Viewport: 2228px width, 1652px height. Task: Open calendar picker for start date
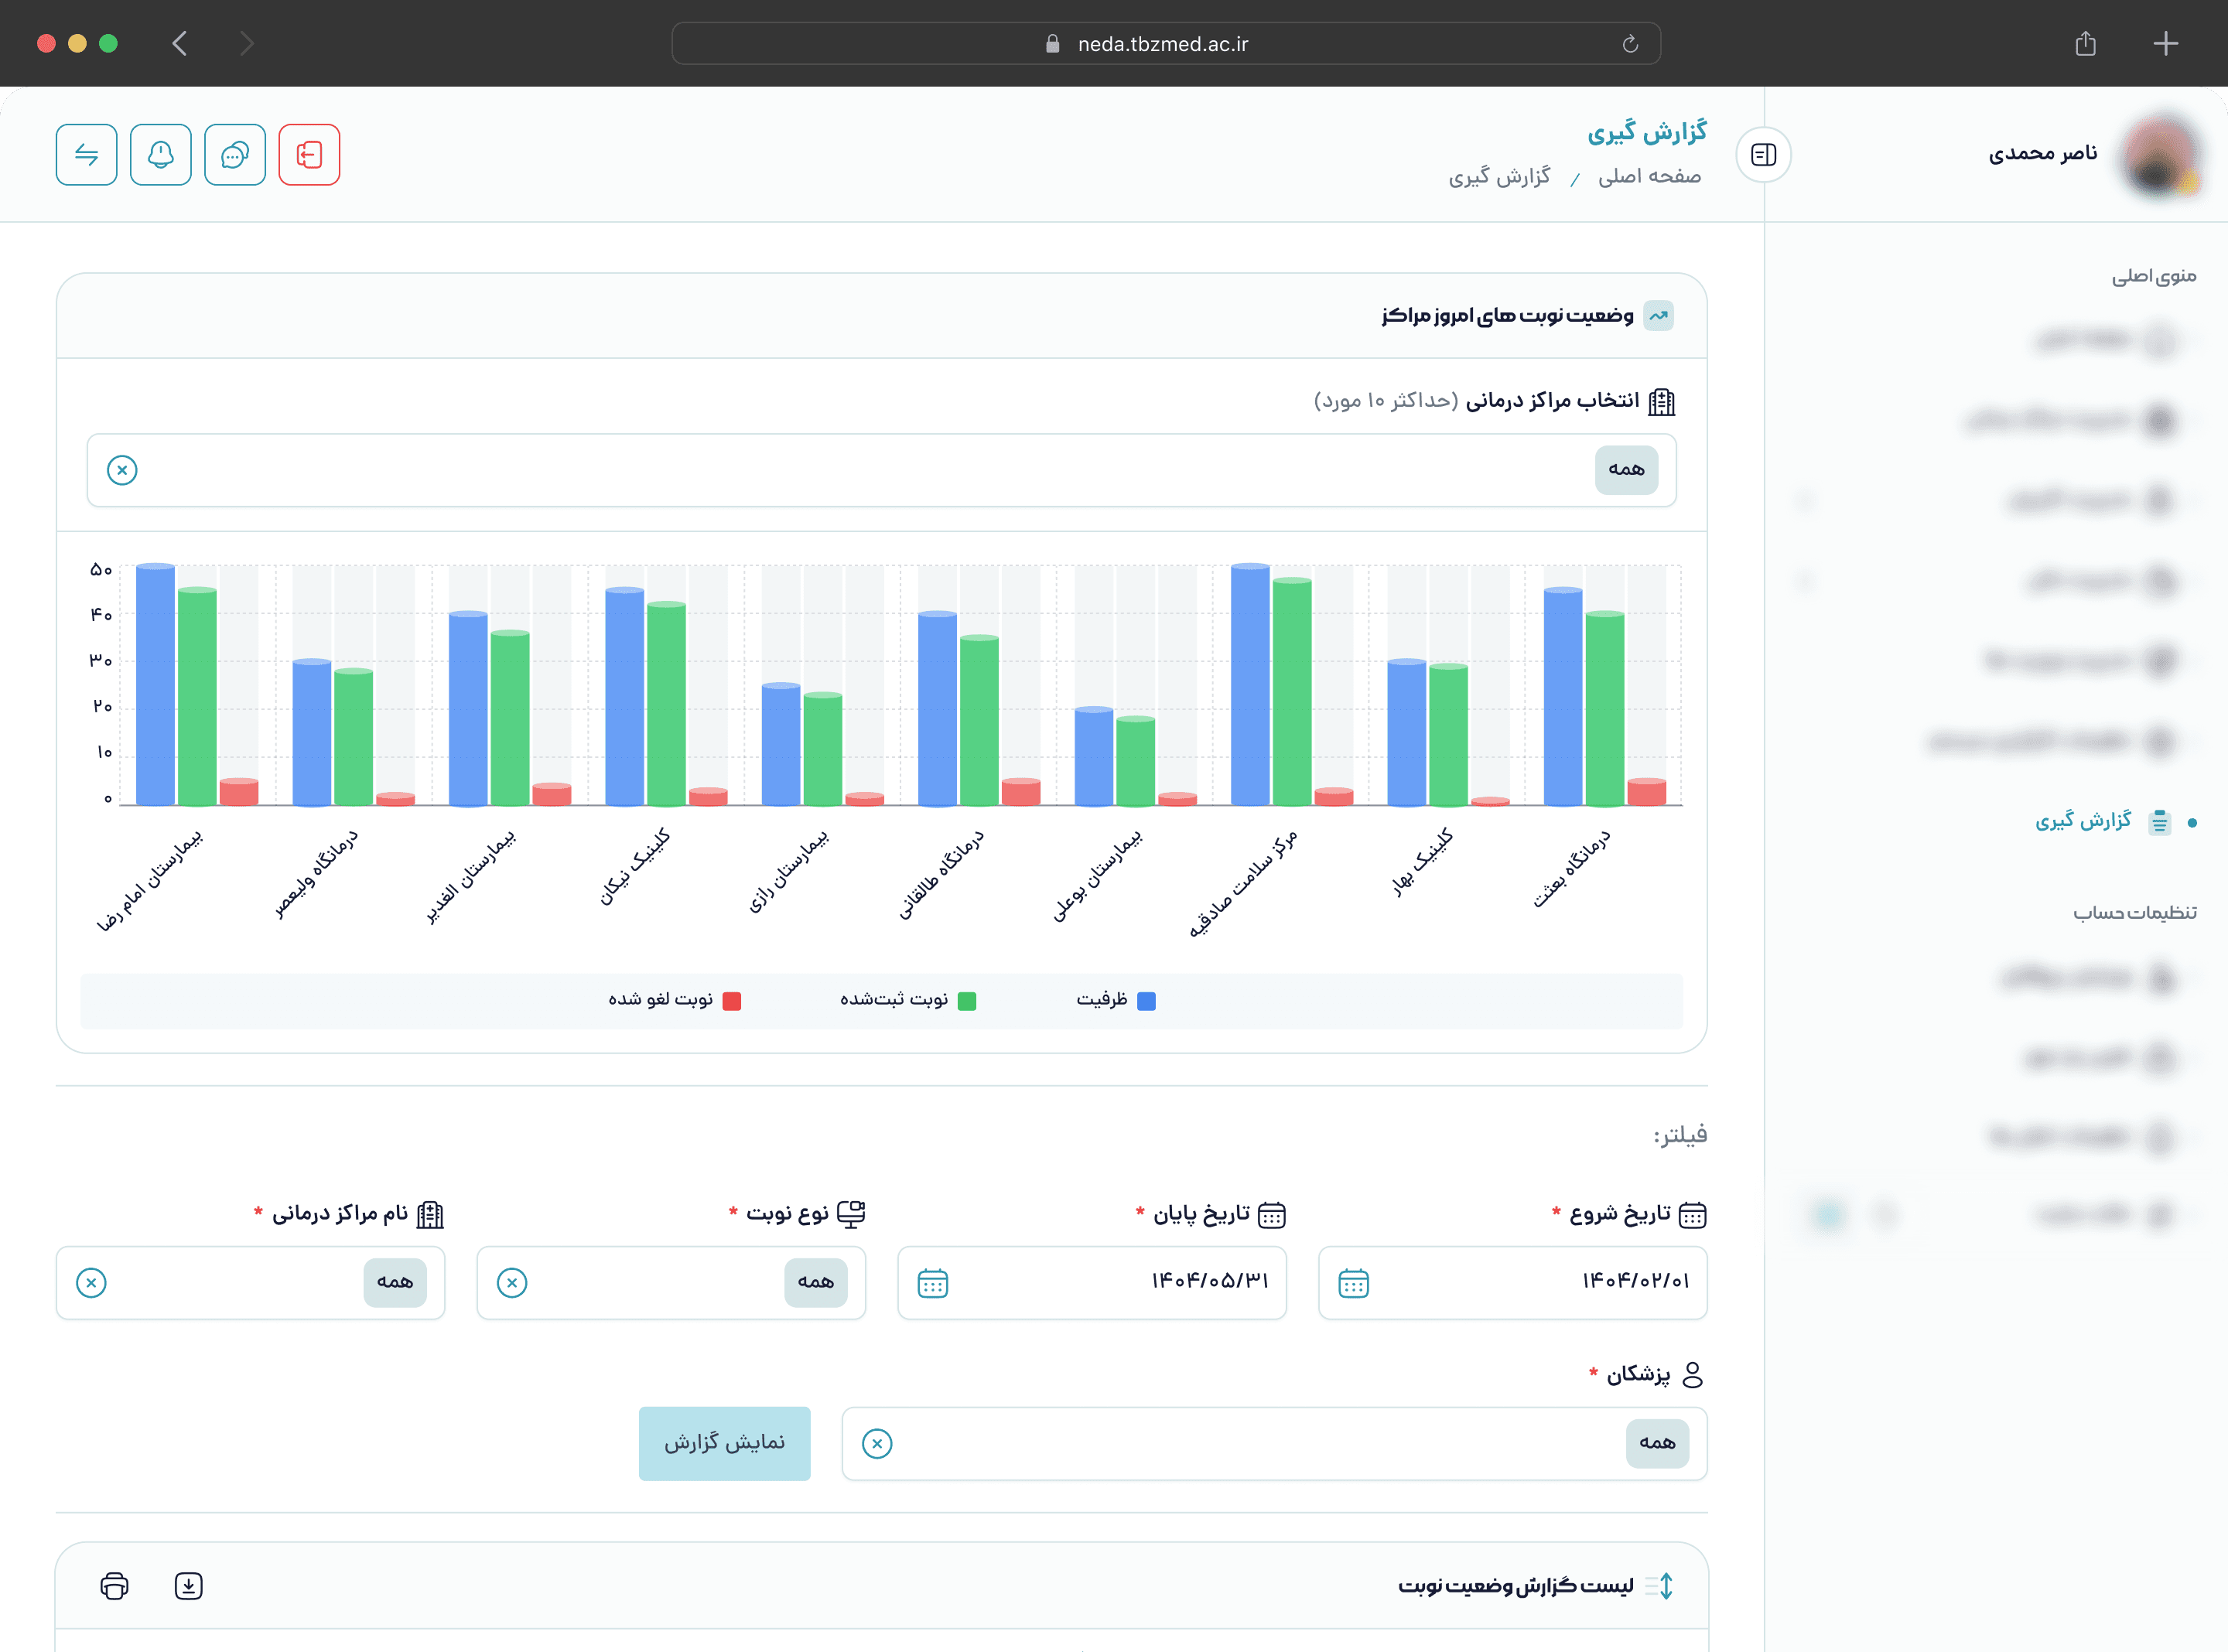tap(1353, 1283)
